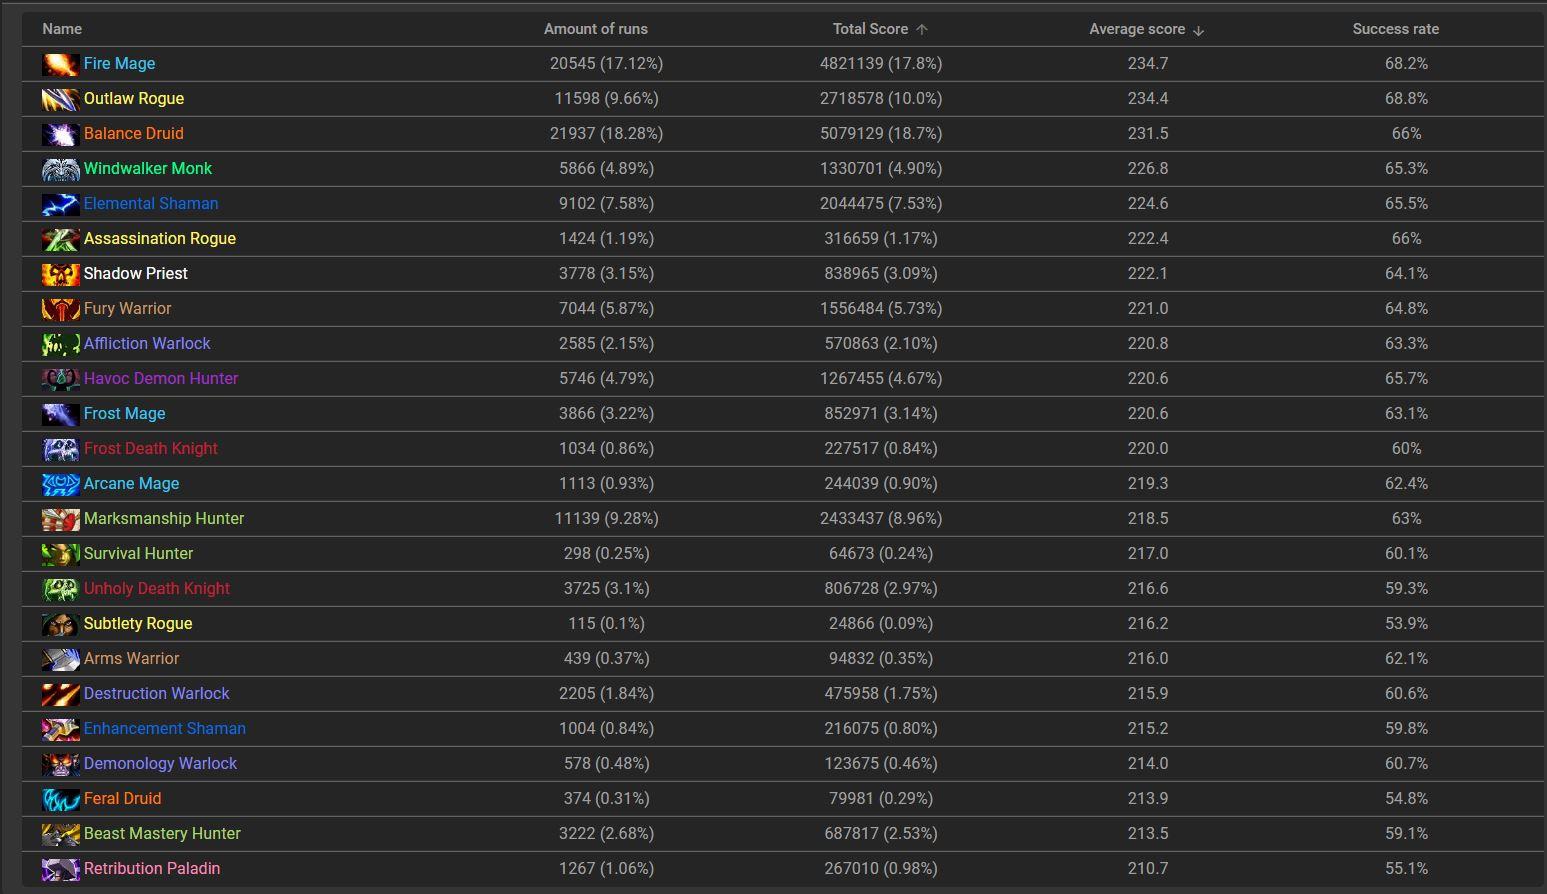Image resolution: width=1547 pixels, height=894 pixels.
Task: Click the Havoc Demon Hunter icon
Action: (60, 379)
